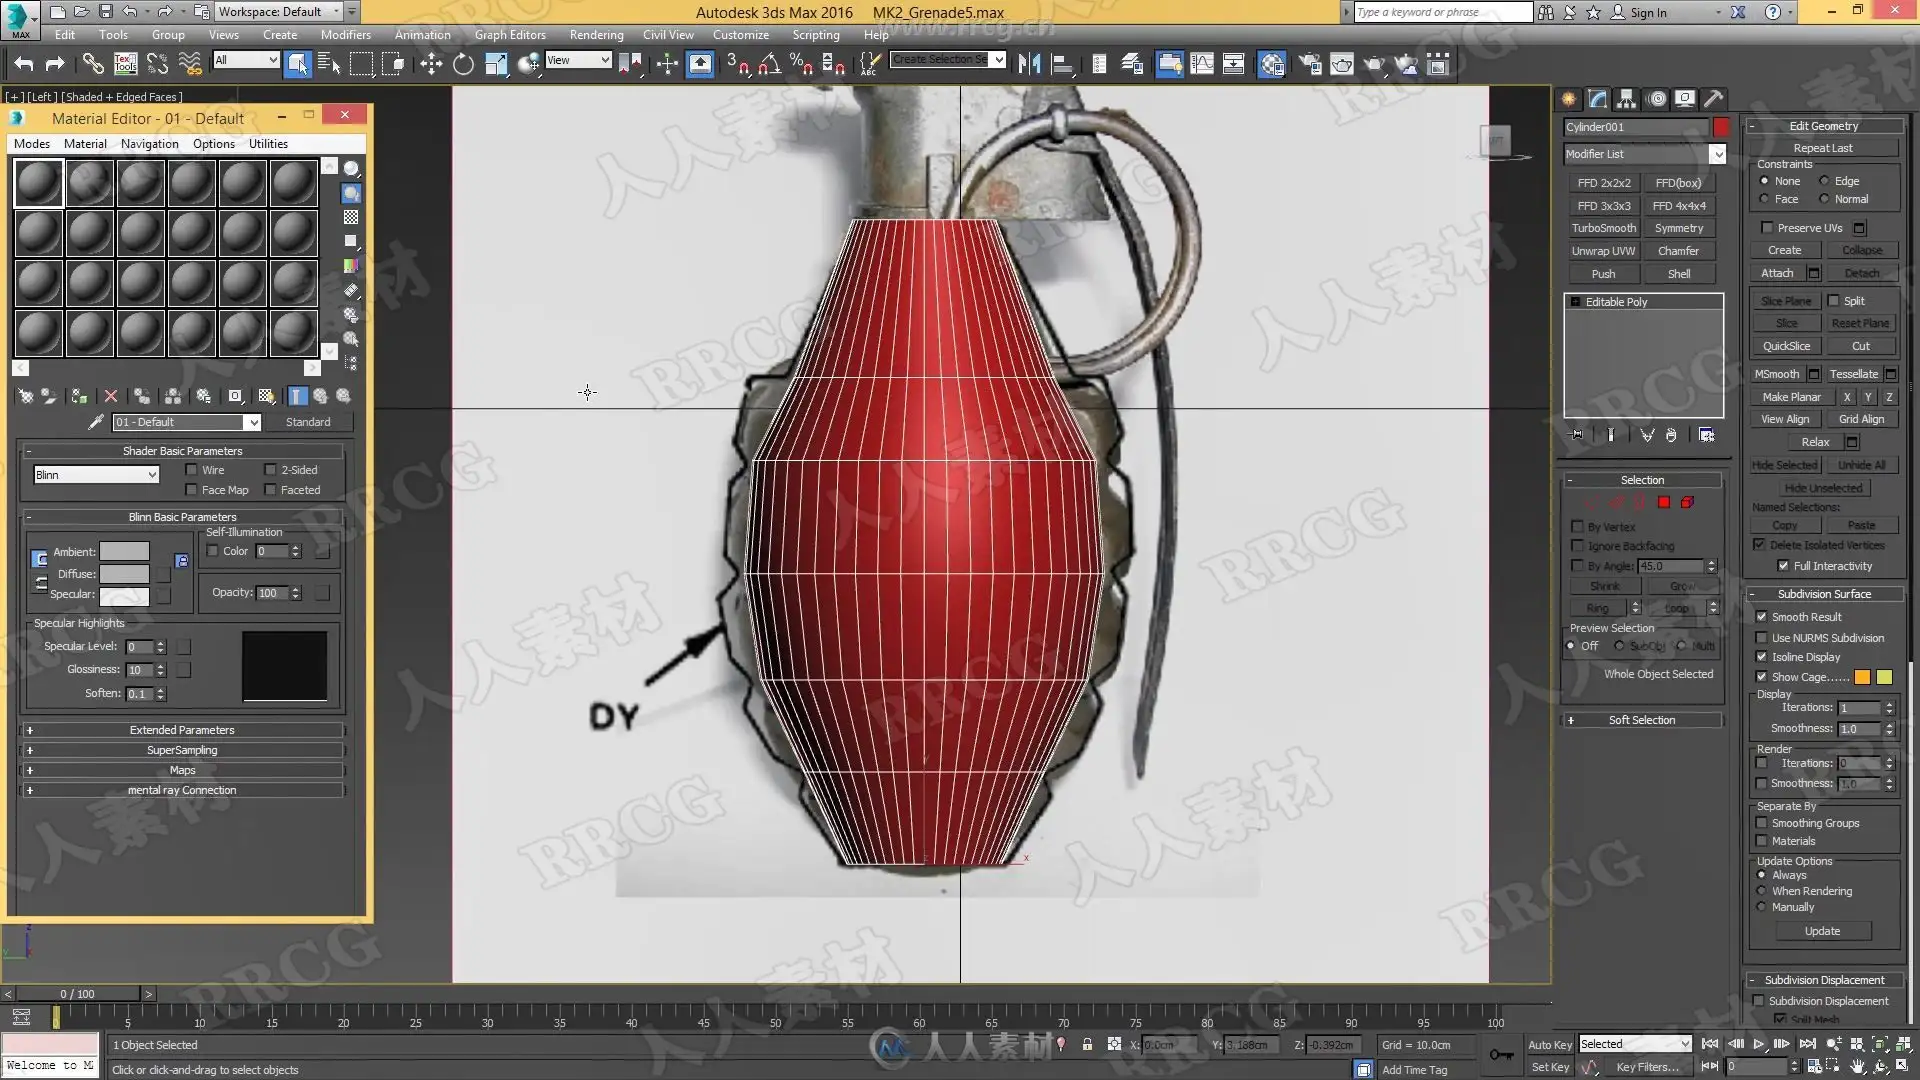Open the Material Editor pick material eyedropper
This screenshot has height=1080, width=1920.
(96, 423)
